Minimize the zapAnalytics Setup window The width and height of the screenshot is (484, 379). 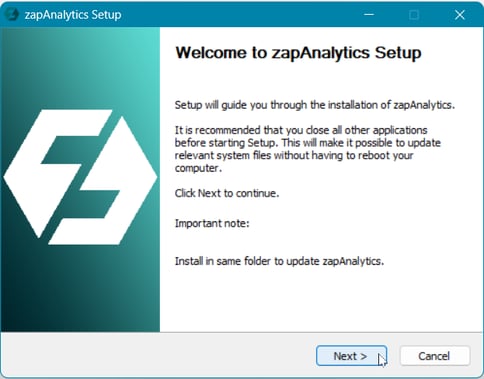pos(369,15)
